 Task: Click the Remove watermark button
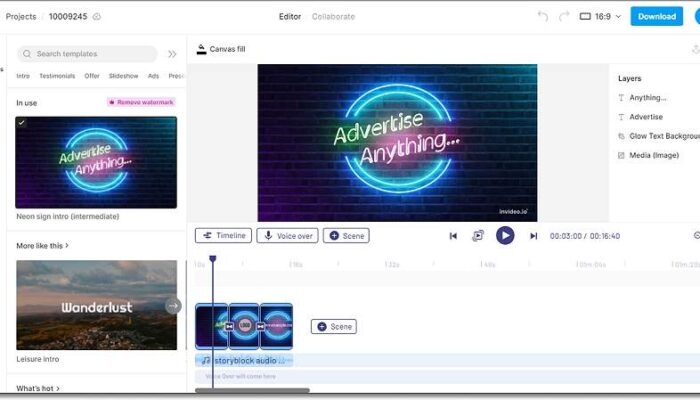(x=142, y=102)
